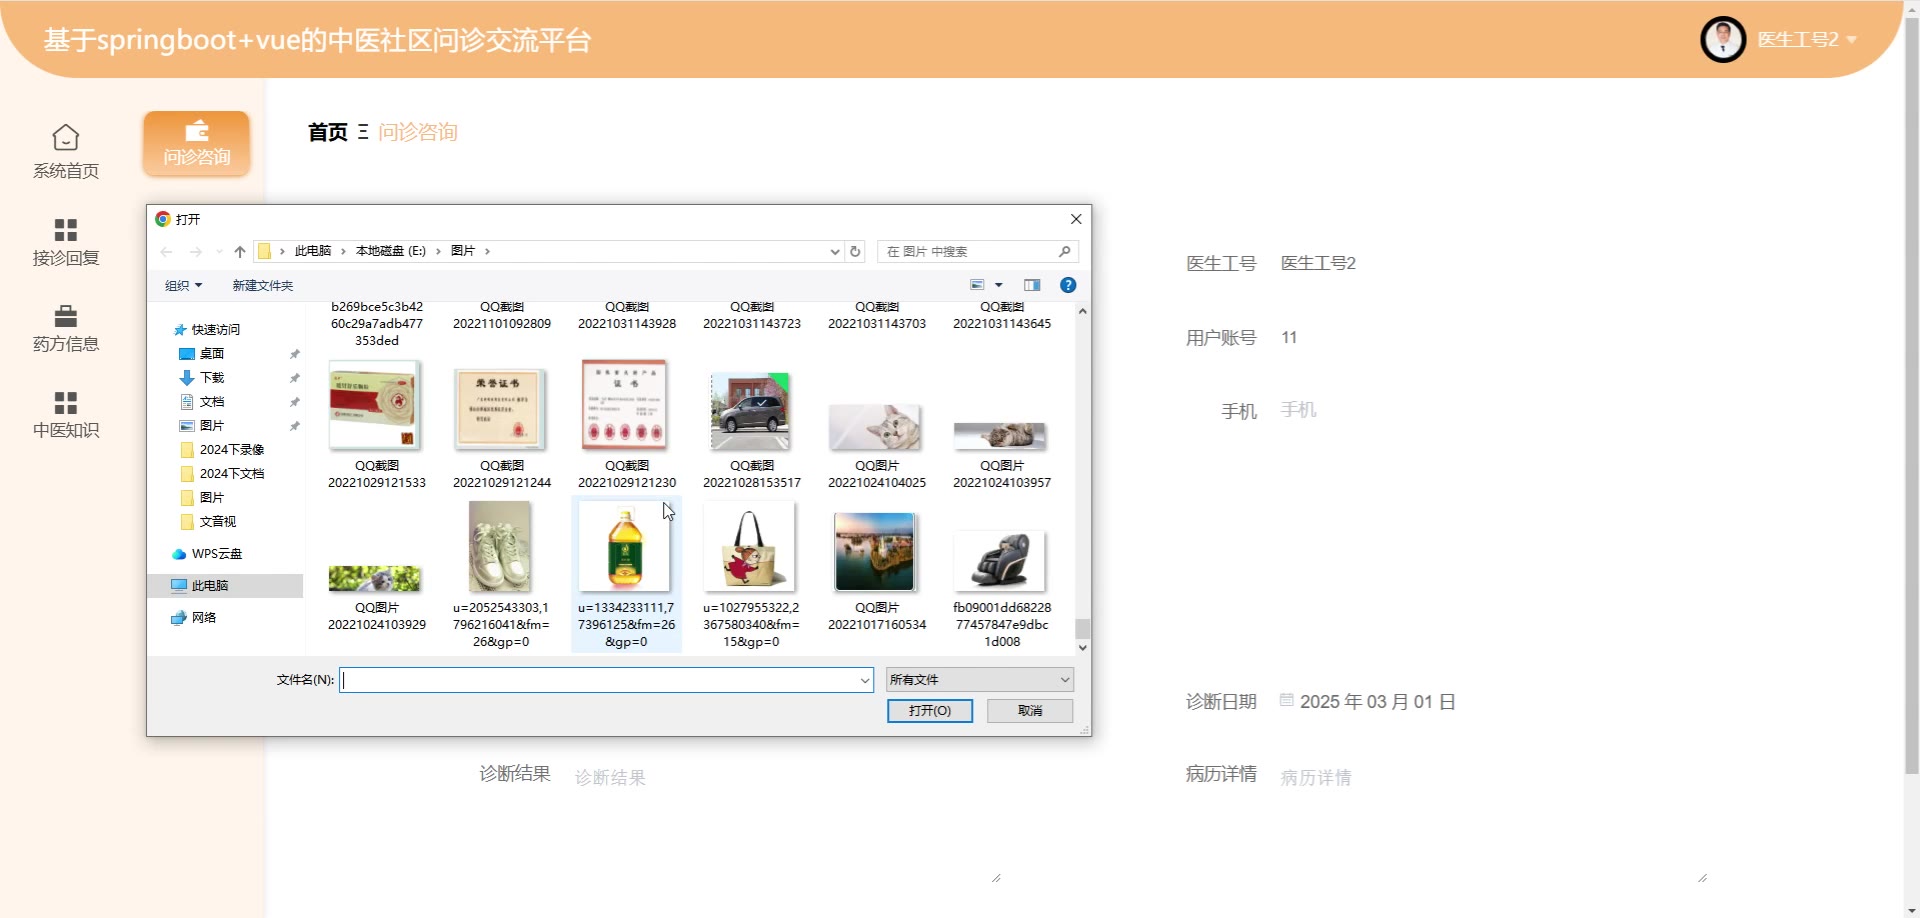Toggle the preview pane icon

tap(1032, 285)
